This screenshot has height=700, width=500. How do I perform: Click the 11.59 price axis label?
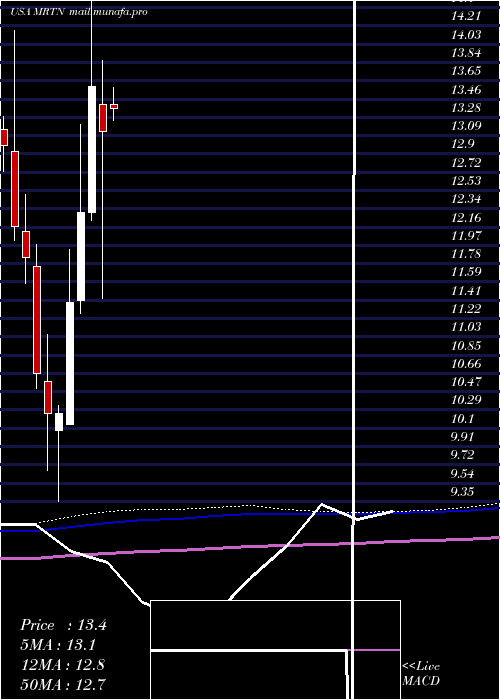coord(466,271)
